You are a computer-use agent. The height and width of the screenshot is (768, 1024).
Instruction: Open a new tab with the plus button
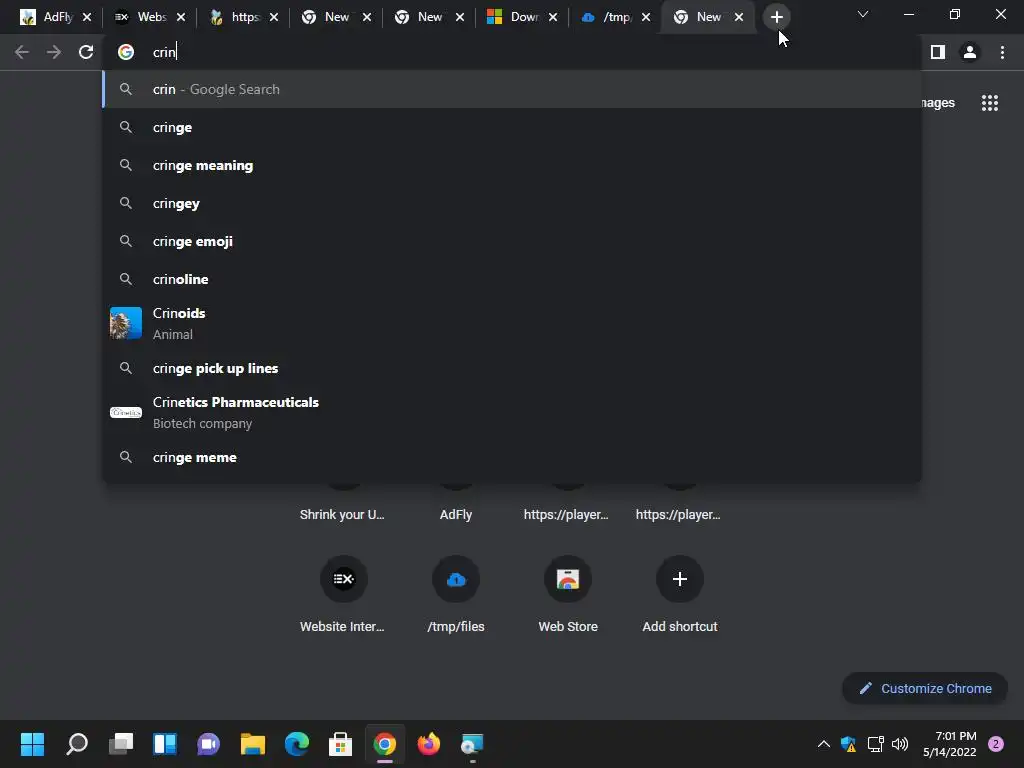(x=776, y=17)
